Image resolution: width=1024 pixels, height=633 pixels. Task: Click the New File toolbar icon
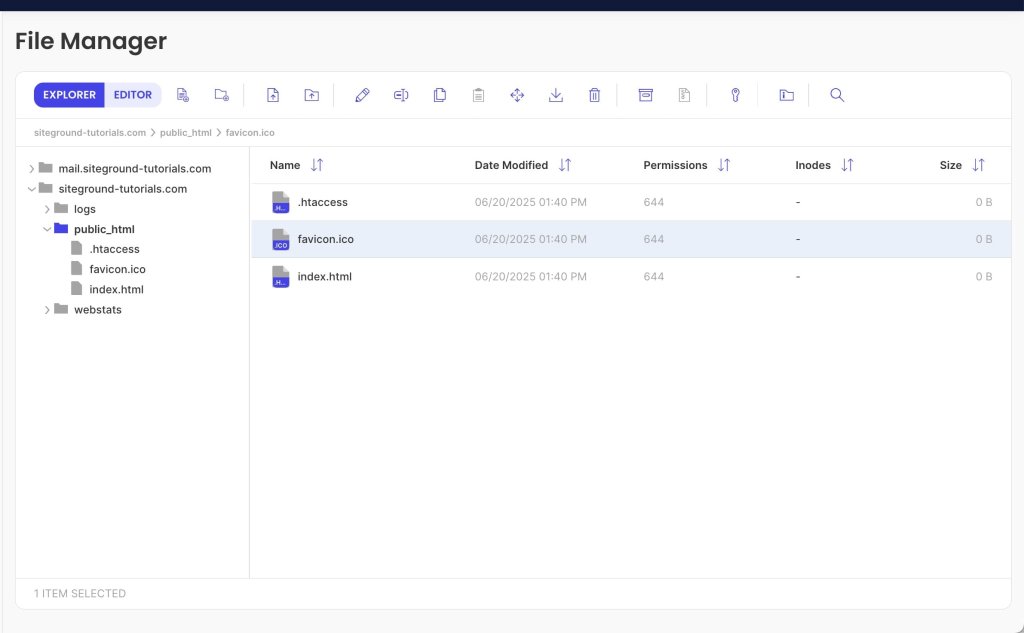(x=183, y=95)
